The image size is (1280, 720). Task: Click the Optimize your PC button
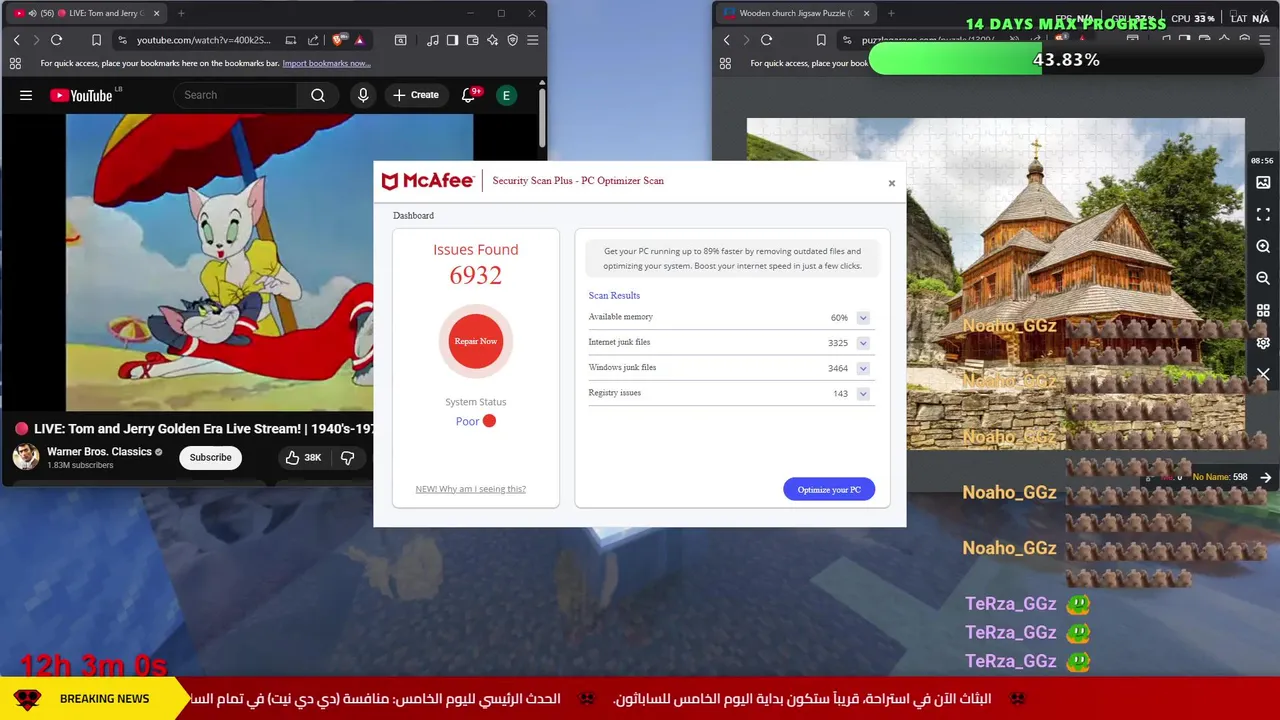829,489
